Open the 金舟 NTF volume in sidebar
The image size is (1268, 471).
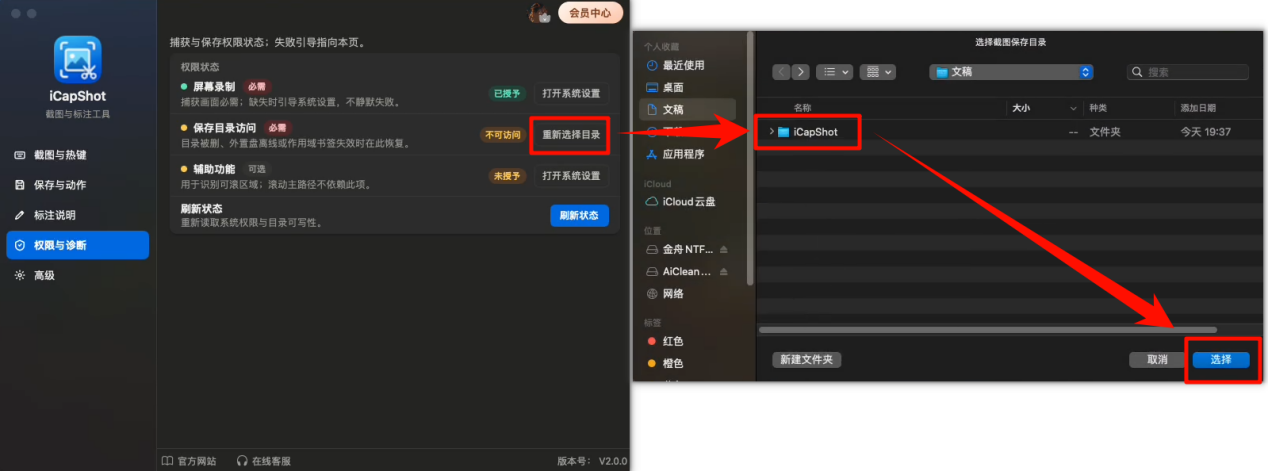tap(679, 249)
